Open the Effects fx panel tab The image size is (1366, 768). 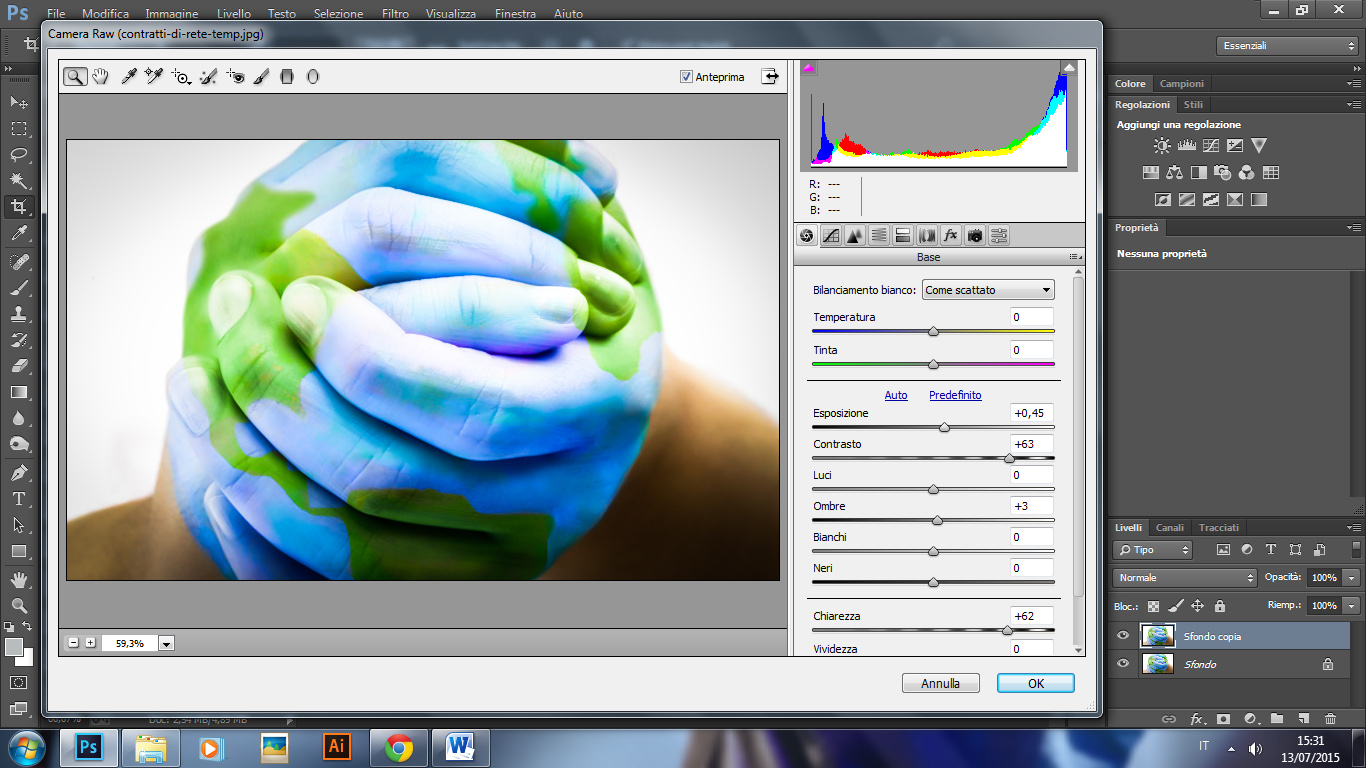tap(950, 236)
